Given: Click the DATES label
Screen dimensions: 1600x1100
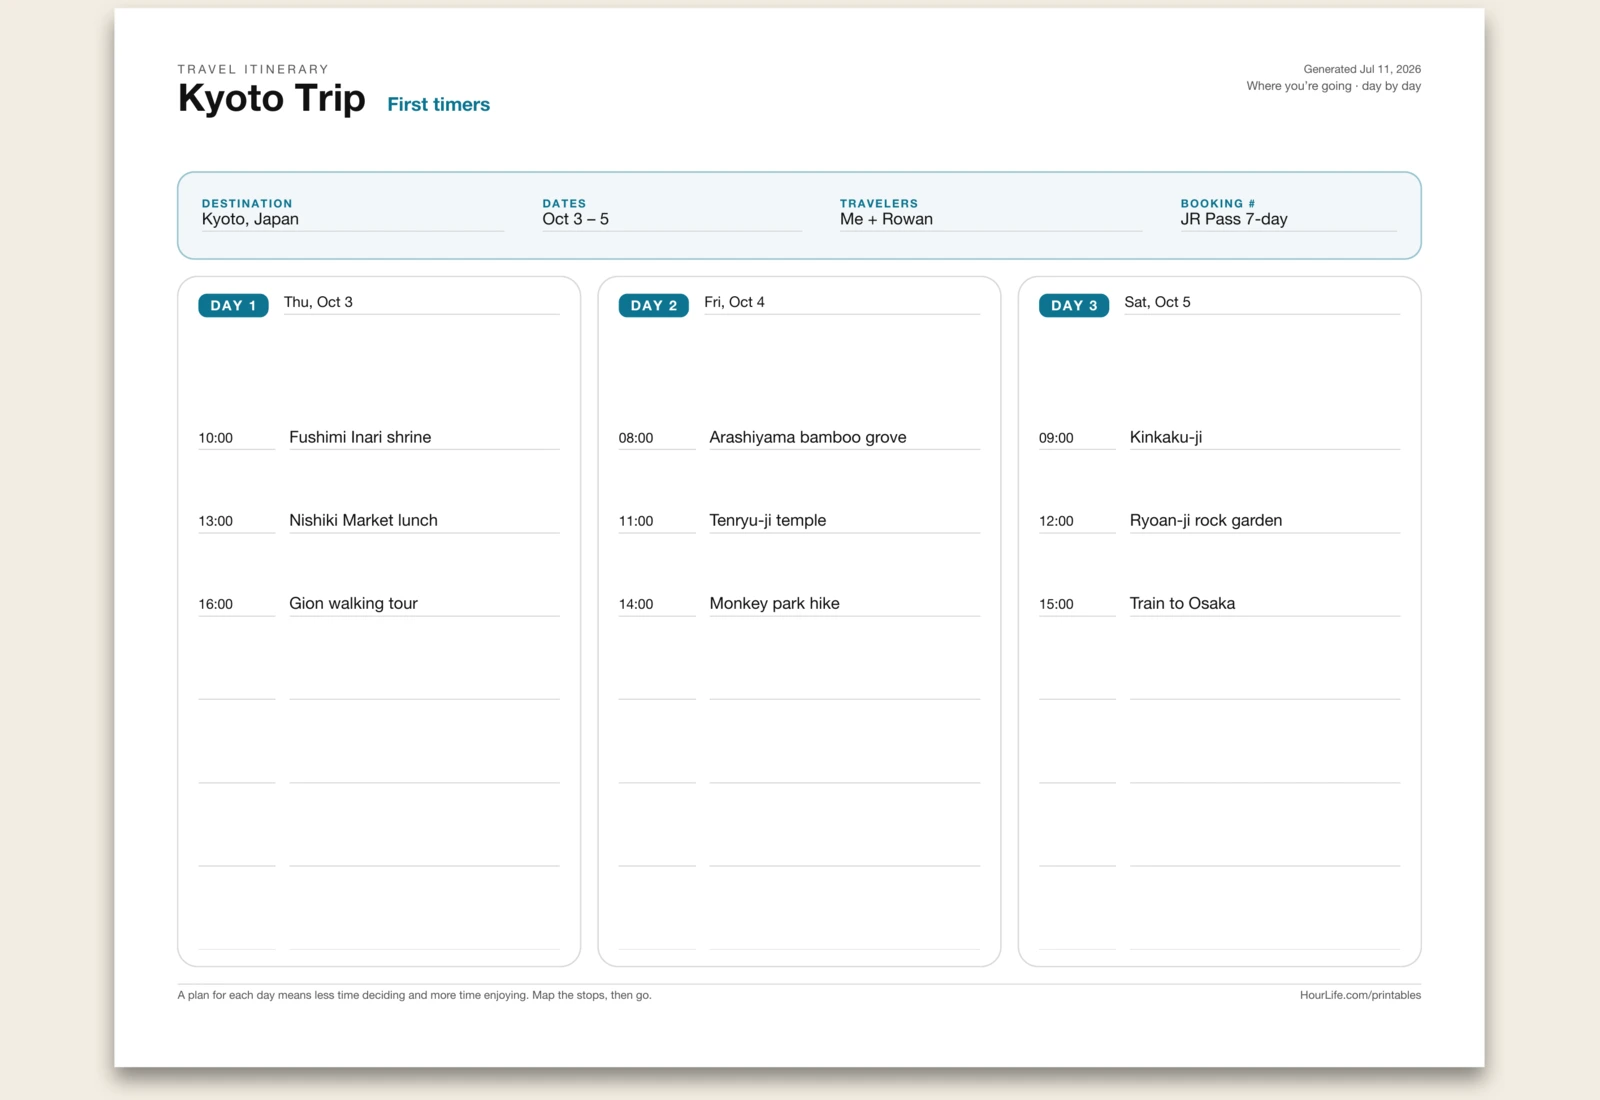Looking at the screenshot, I should tap(564, 203).
